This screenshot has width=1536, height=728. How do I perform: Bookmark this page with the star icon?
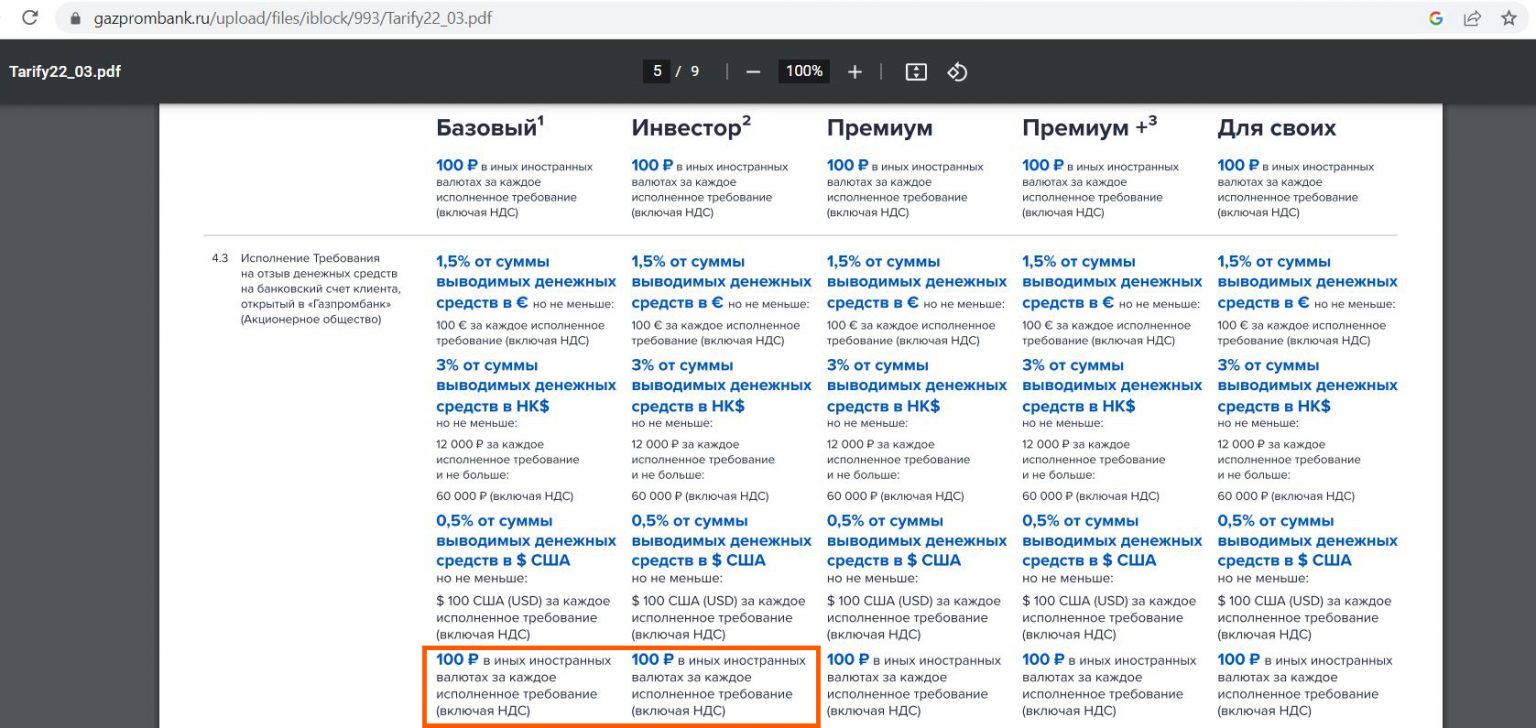click(1509, 18)
